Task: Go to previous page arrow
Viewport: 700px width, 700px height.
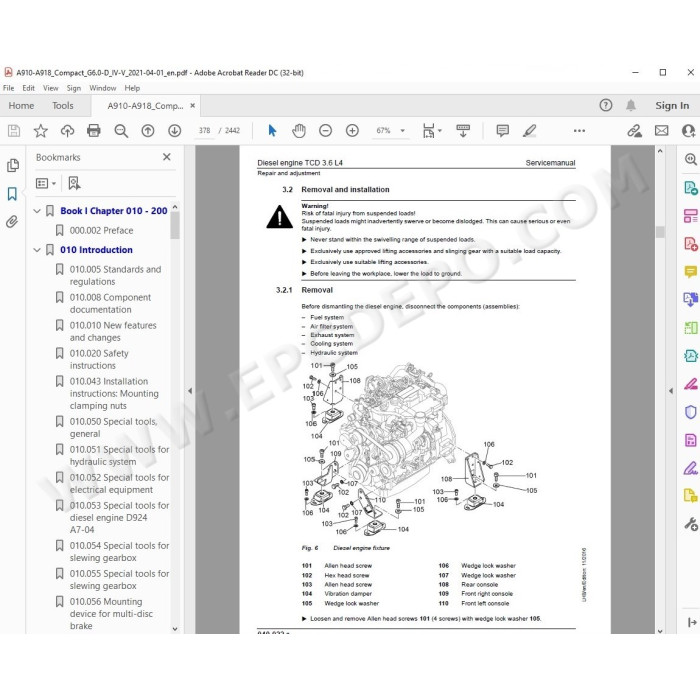Action: click(148, 131)
